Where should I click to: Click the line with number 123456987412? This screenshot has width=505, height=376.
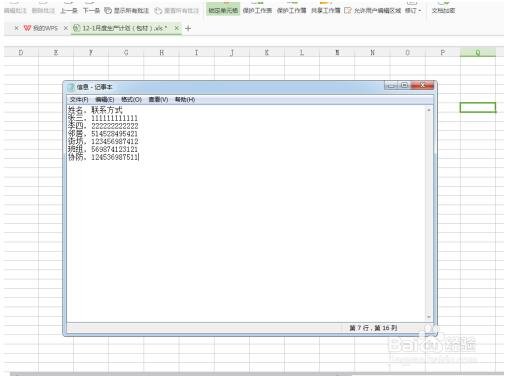pos(103,141)
